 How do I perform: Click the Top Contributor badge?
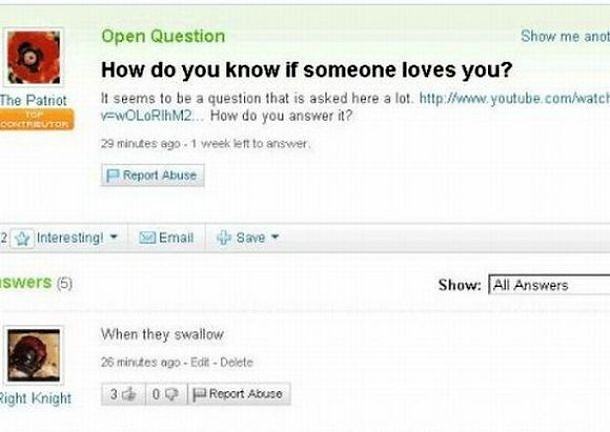pyautogui.click(x=36, y=119)
